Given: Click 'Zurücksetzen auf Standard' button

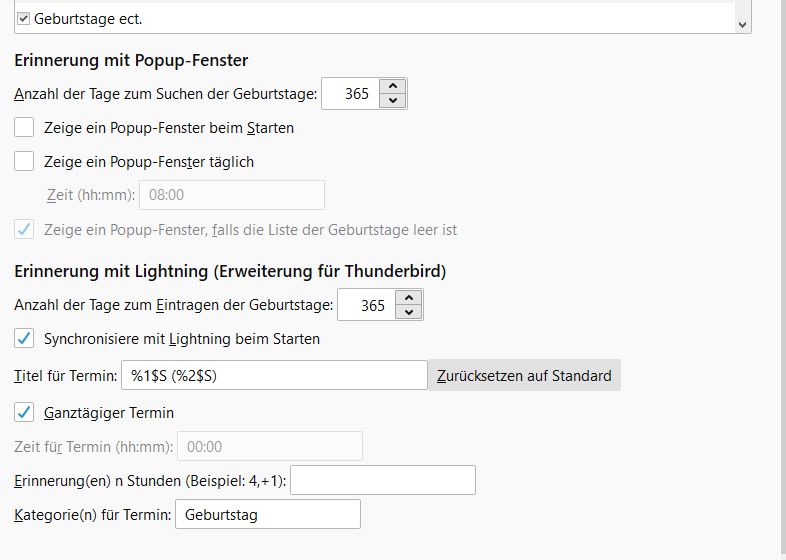Looking at the screenshot, I should 524,376.
